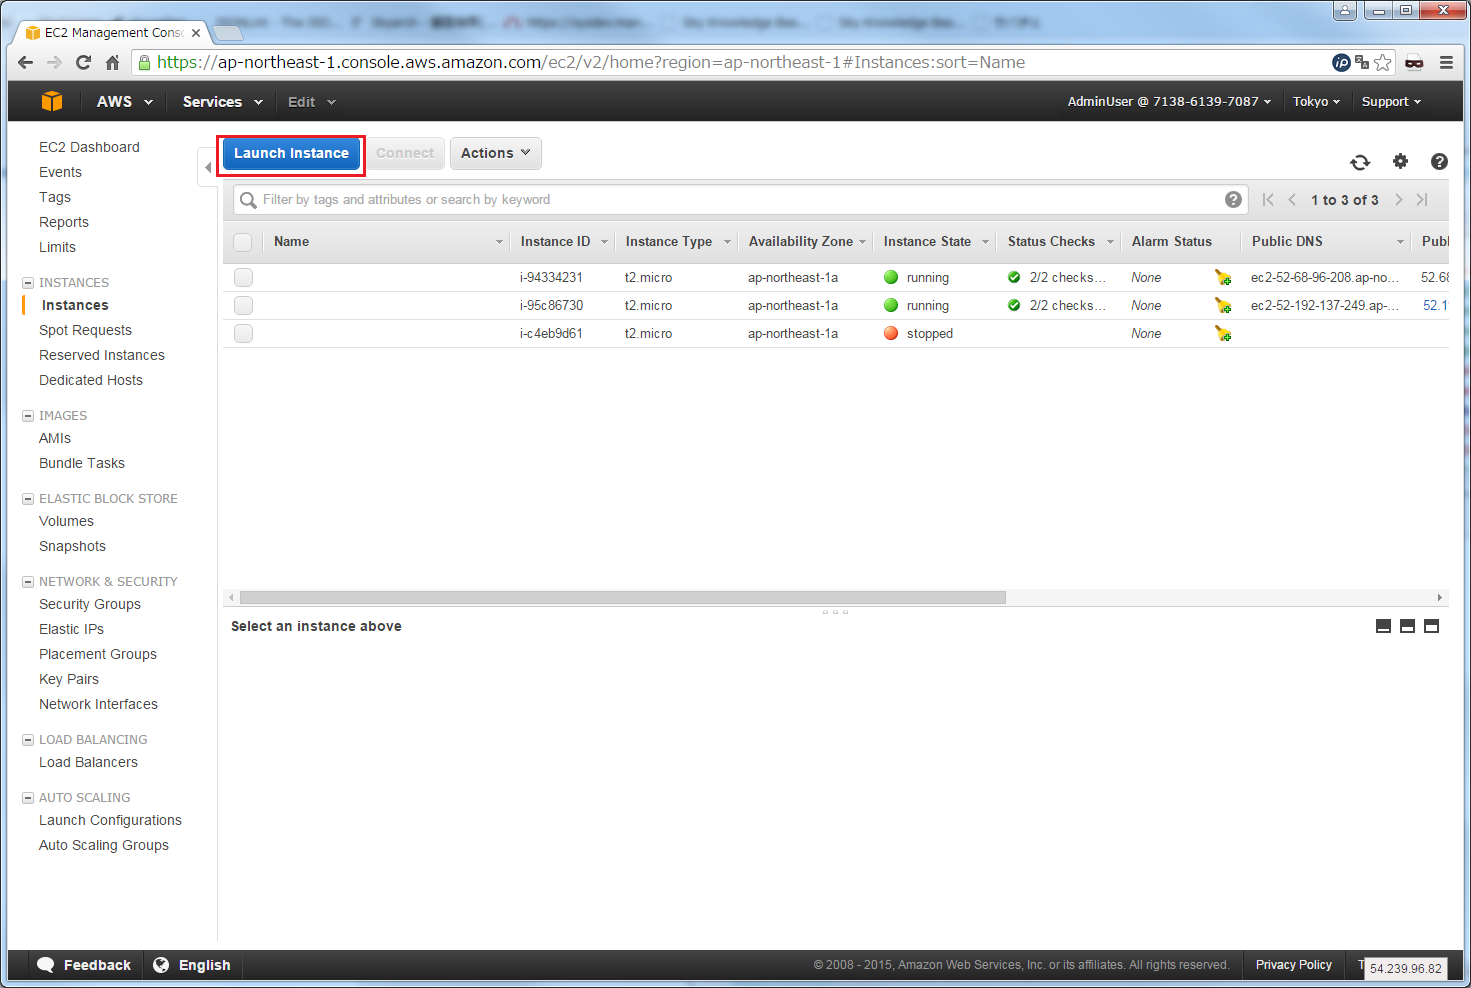Open Elastic IPs in the sidebar

(x=71, y=629)
